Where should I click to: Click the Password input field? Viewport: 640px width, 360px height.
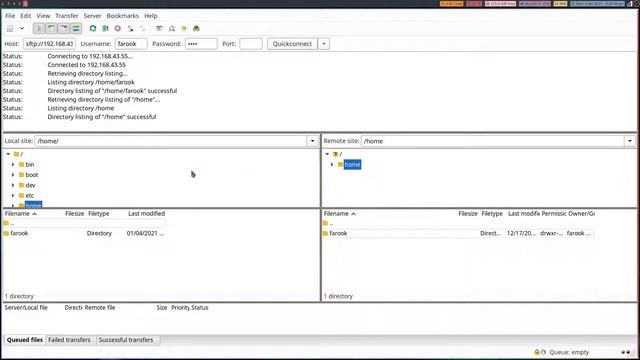(201, 44)
